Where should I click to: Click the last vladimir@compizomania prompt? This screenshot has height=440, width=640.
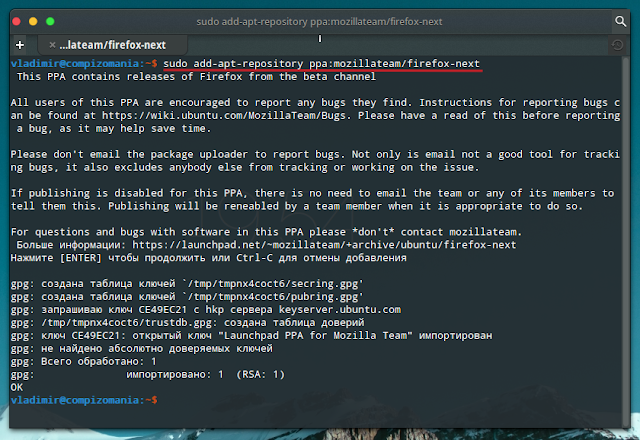click(x=84, y=400)
